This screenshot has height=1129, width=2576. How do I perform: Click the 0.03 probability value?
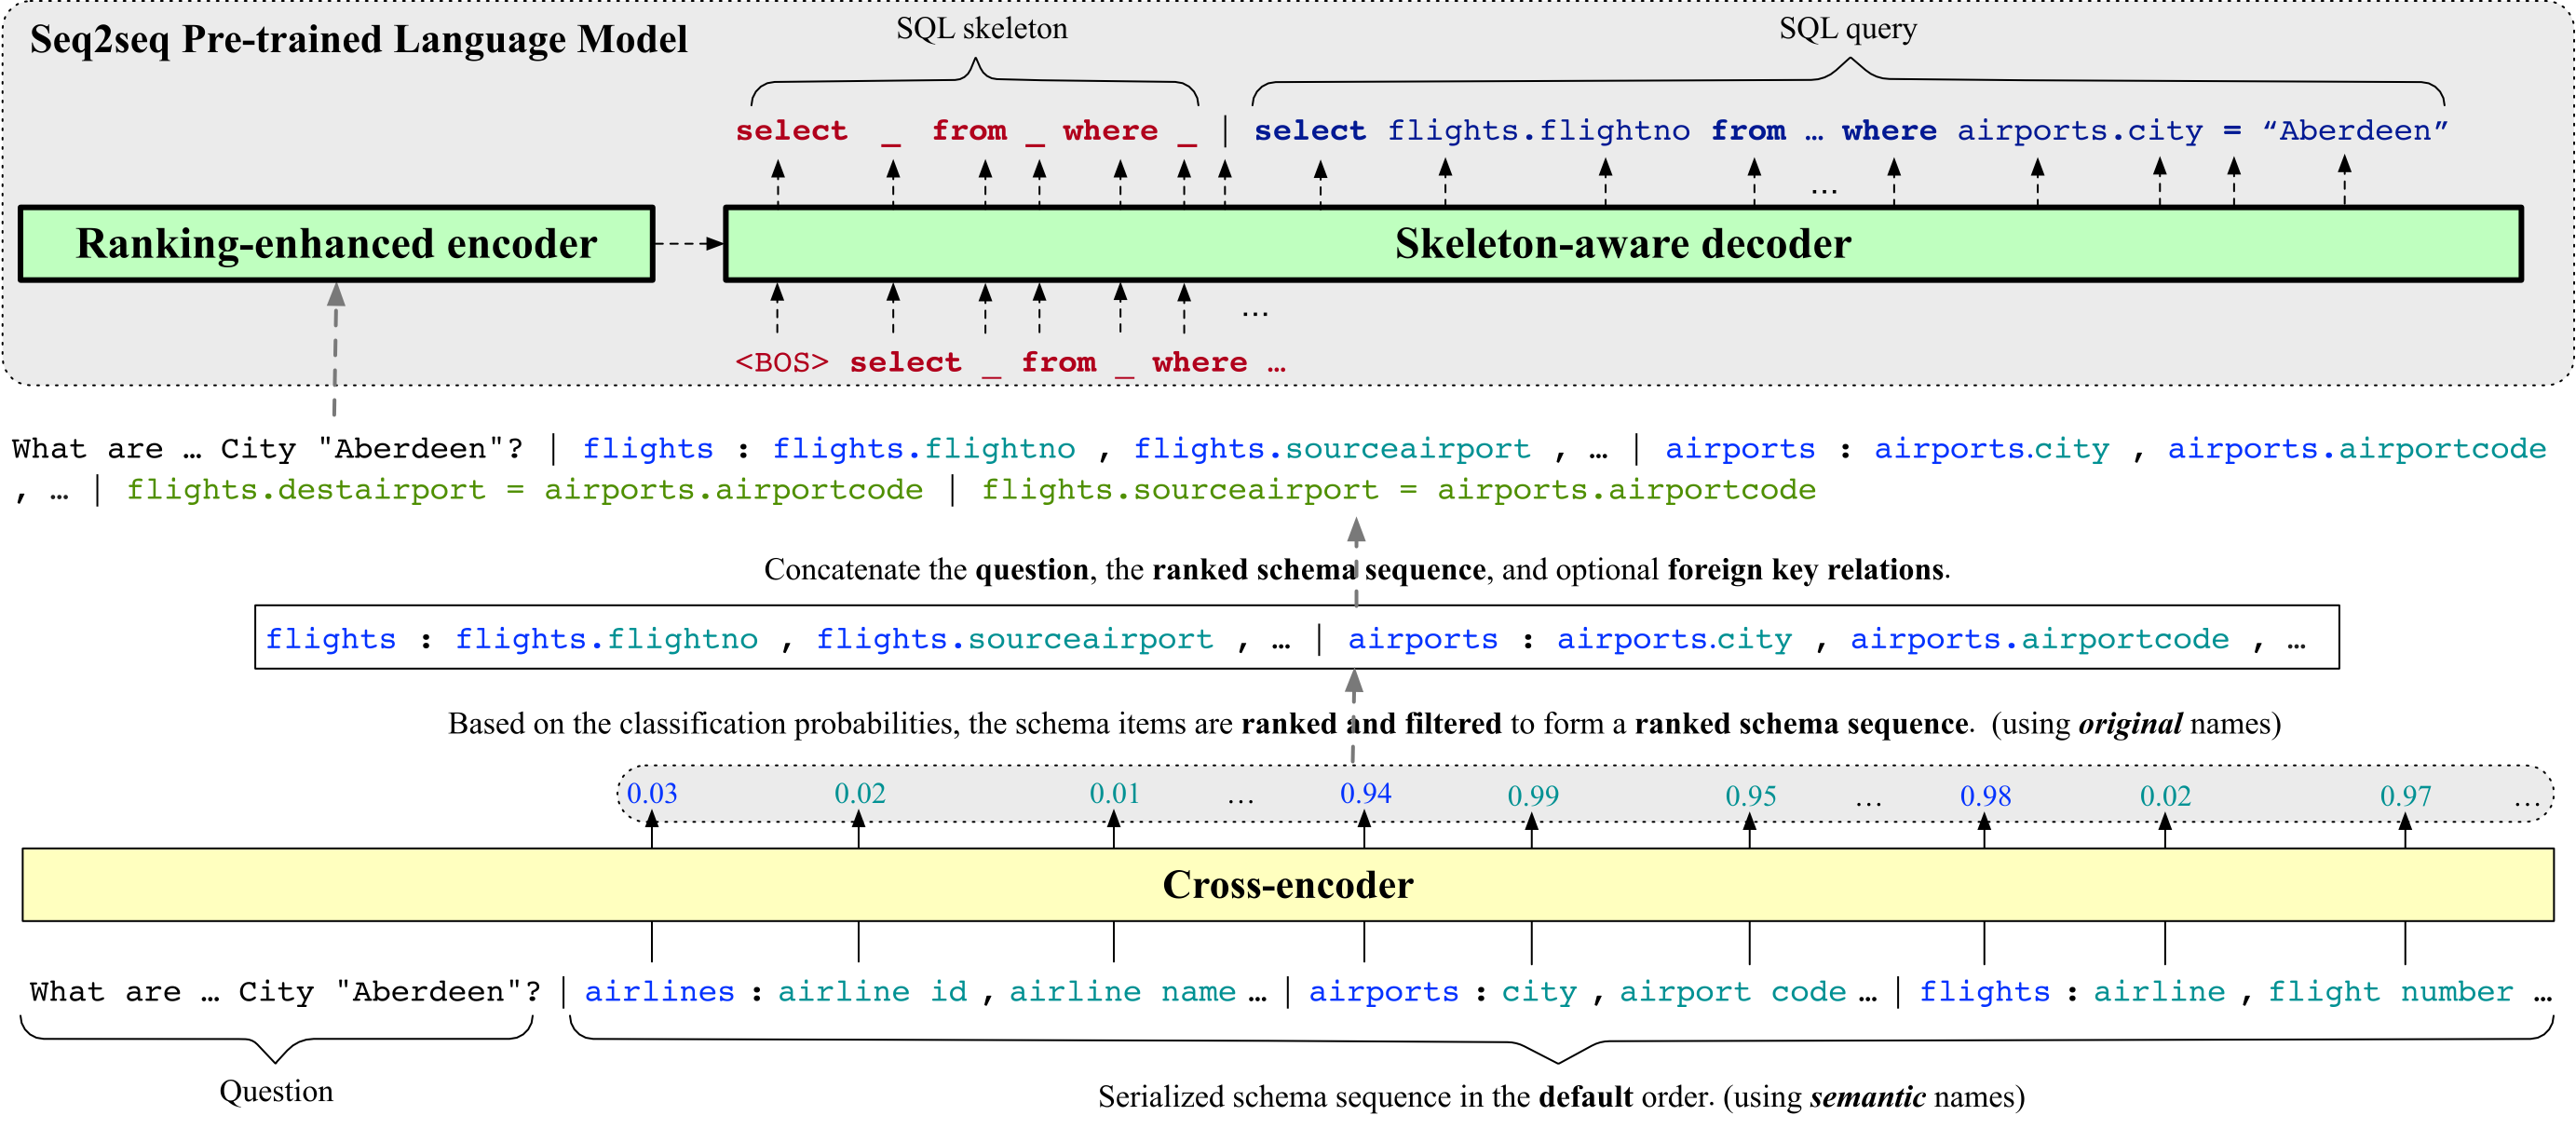point(652,794)
